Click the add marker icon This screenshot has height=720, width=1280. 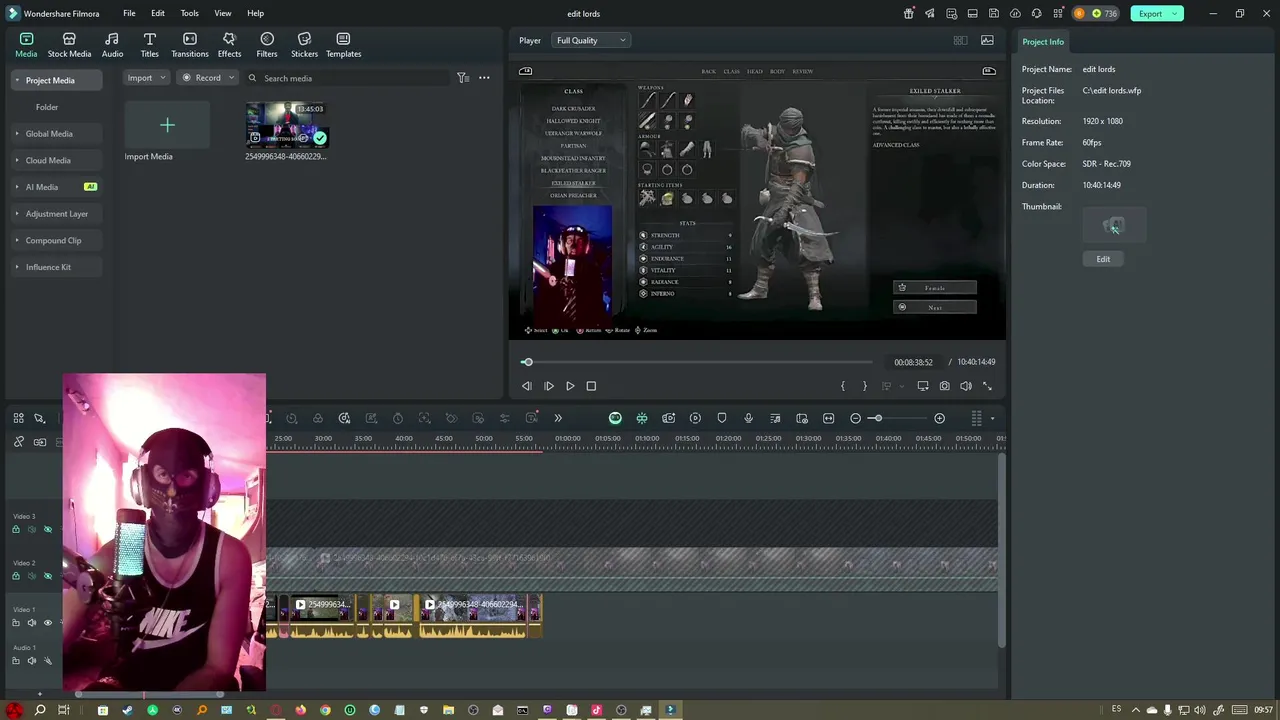tap(722, 418)
